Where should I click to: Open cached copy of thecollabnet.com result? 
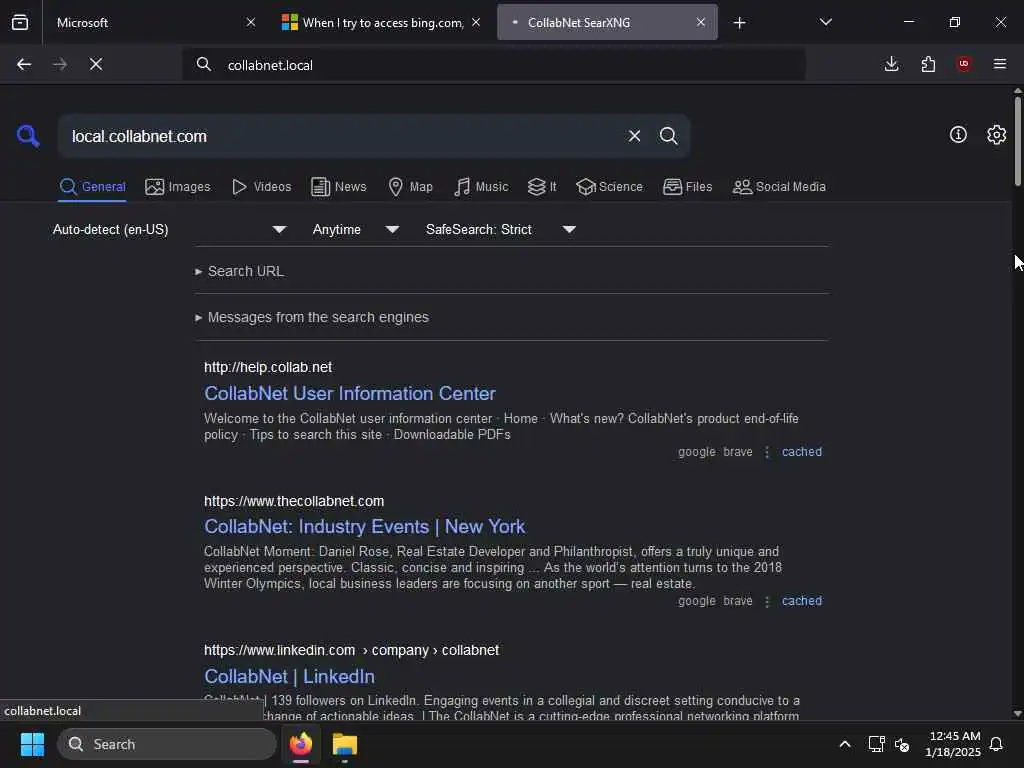tap(802, 601)
